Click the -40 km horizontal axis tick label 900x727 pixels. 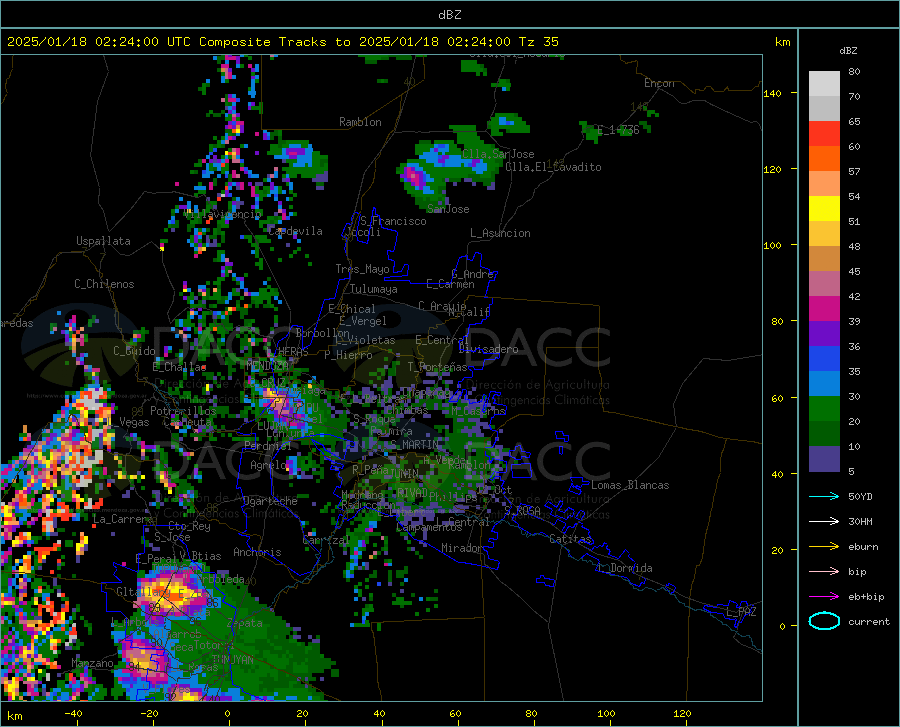pyautogui.click(x=73, y=713)
